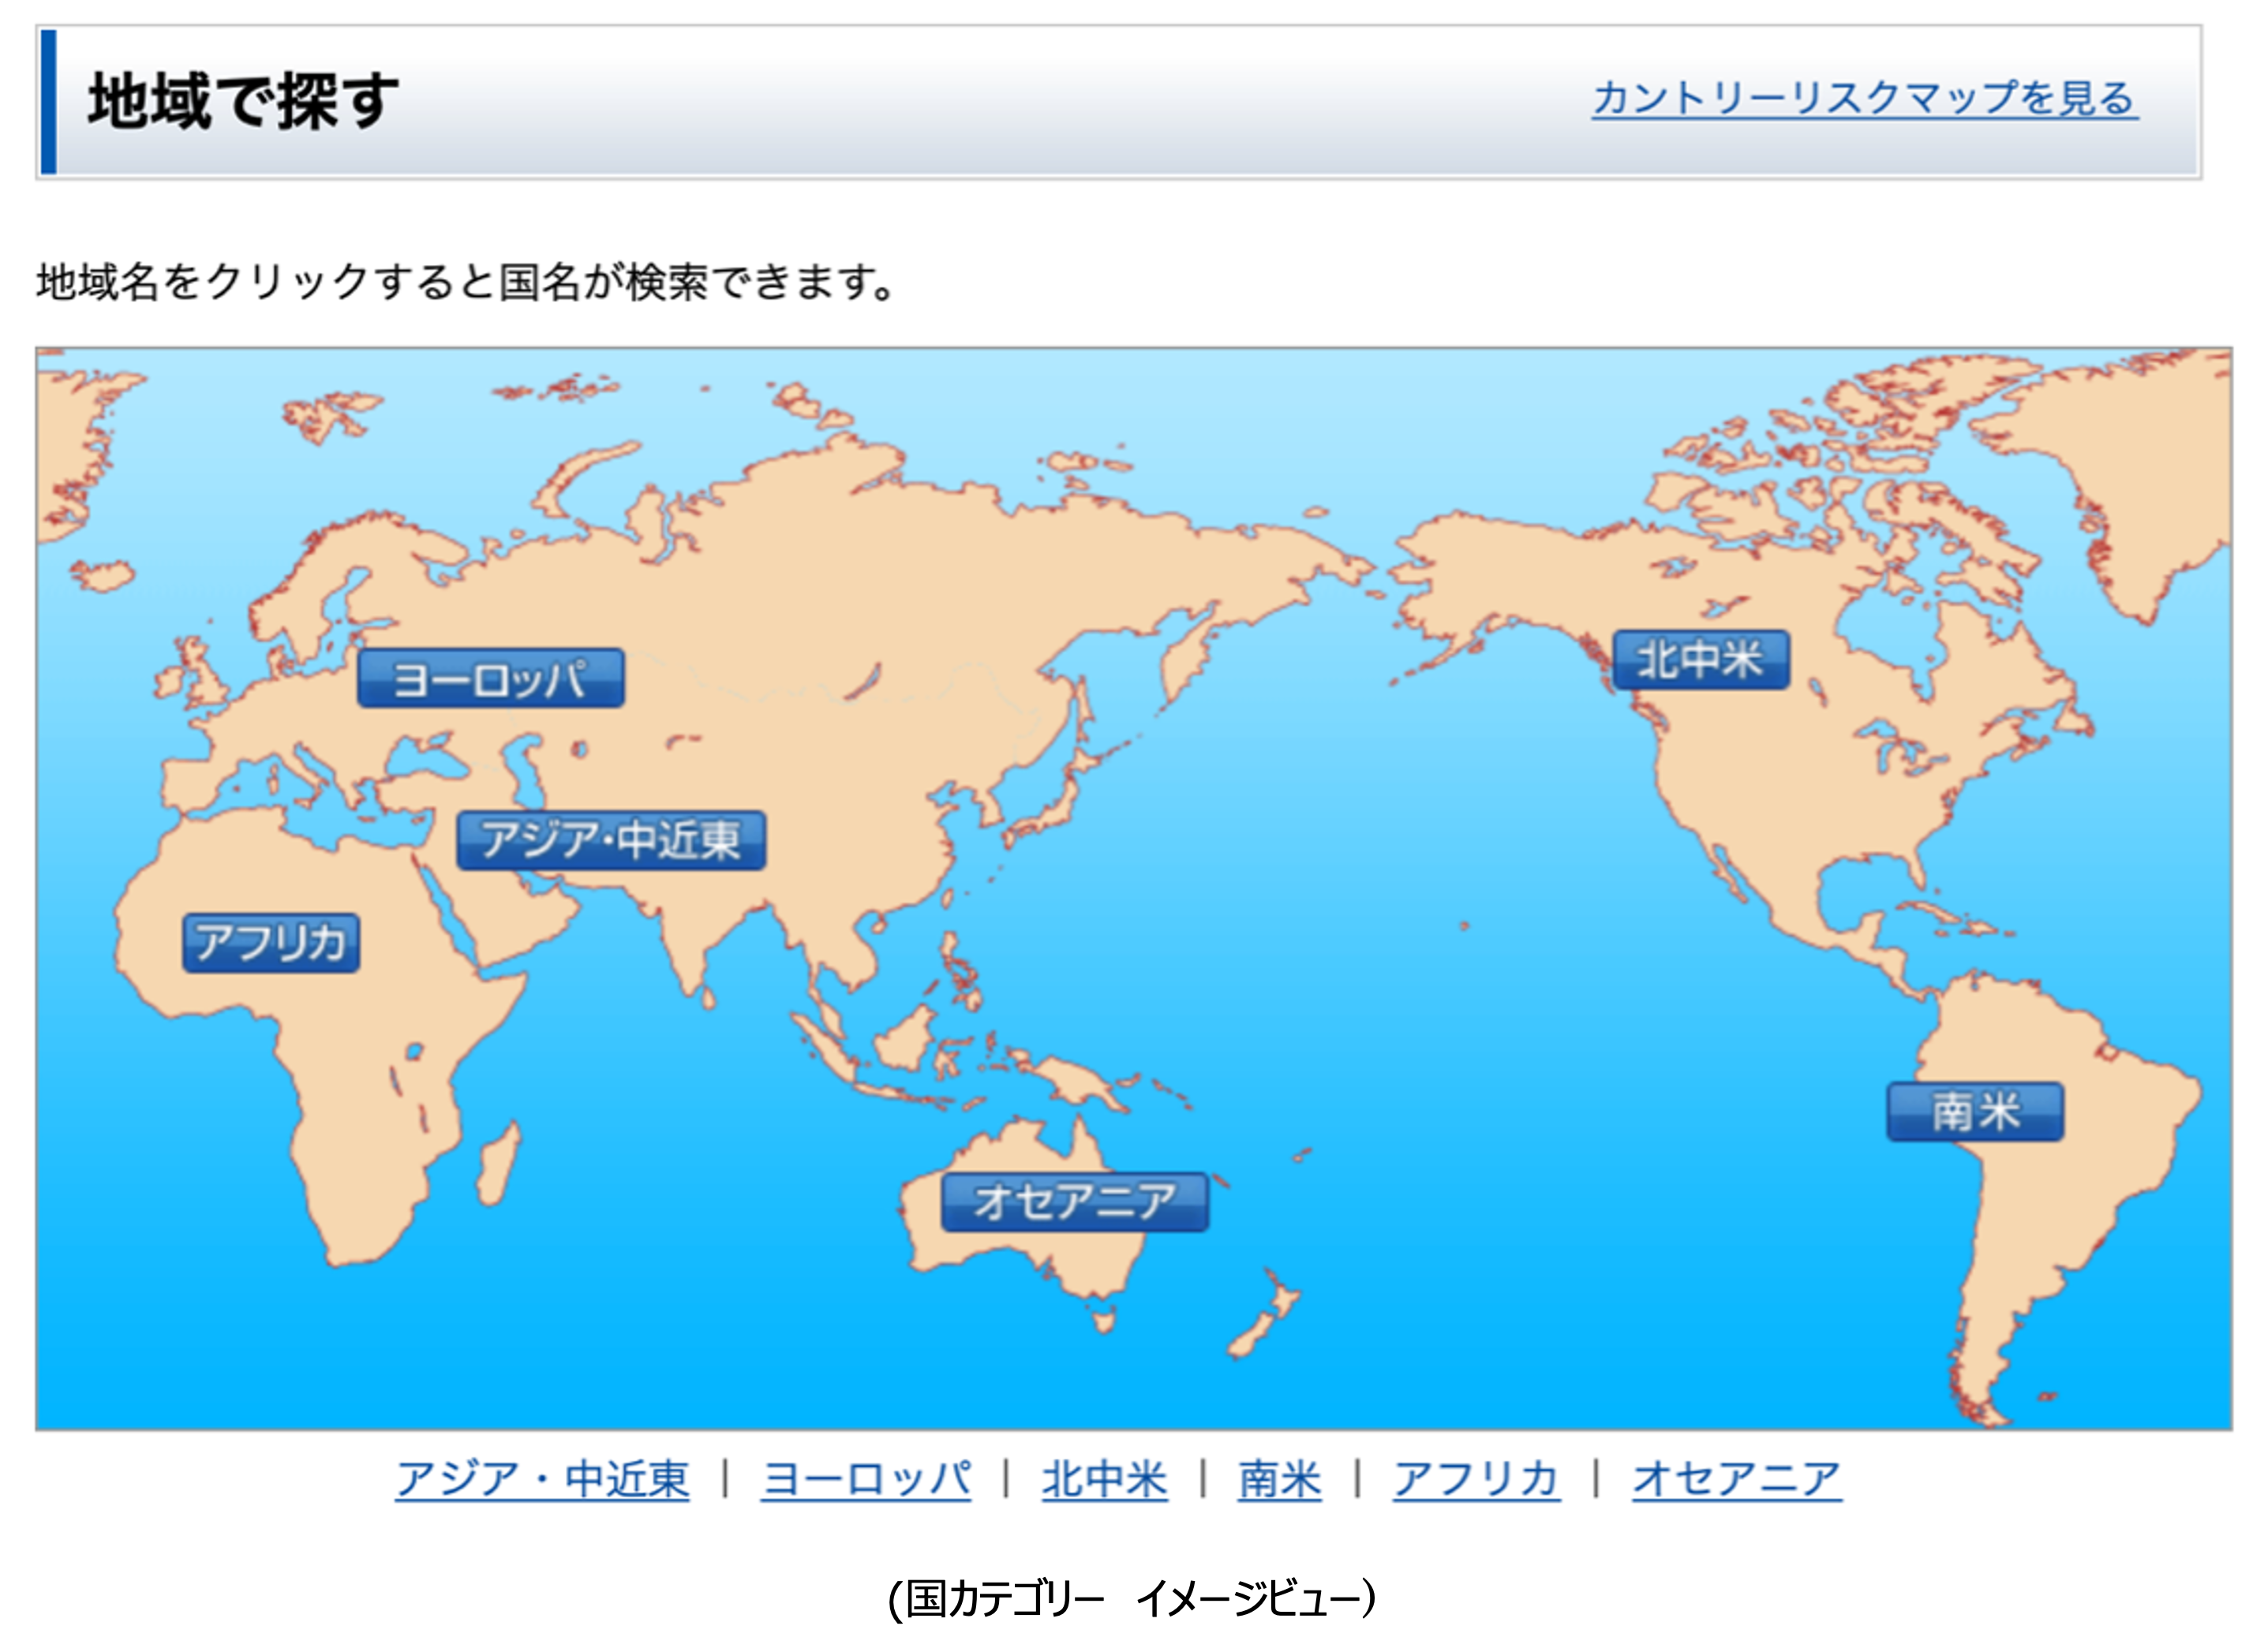Image resolution: width=2264 pixels, height=1652 pixels.
Task: Go to 南米 text link below map
Action: tap(1279, 1479)
